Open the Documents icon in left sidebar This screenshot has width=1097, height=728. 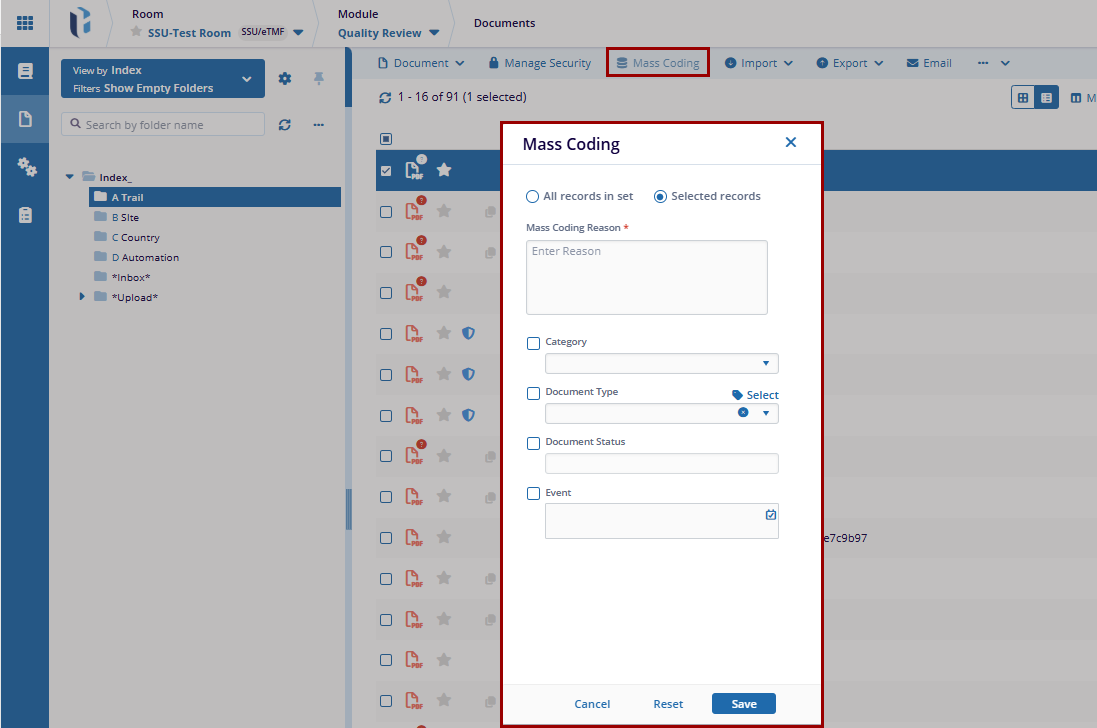(25, 120)
